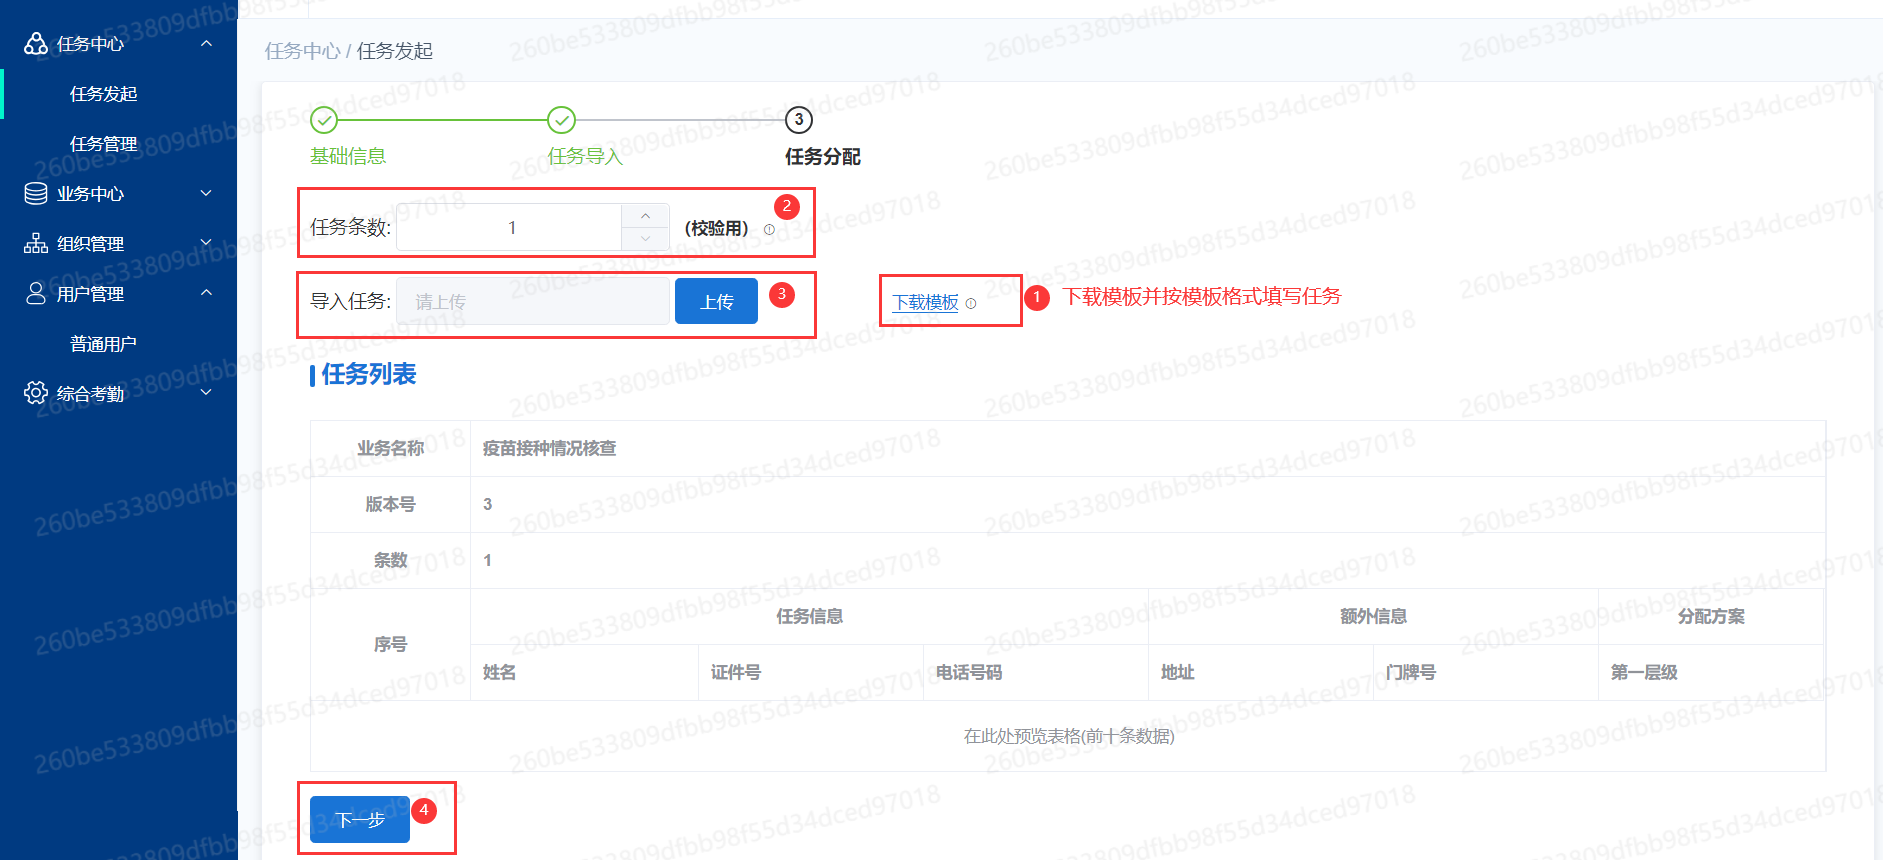Image resolution: width=1883 pixels, height=860 pixels.
Task: Click info icon beside 下载模板 link
Action: coord(971,303)
